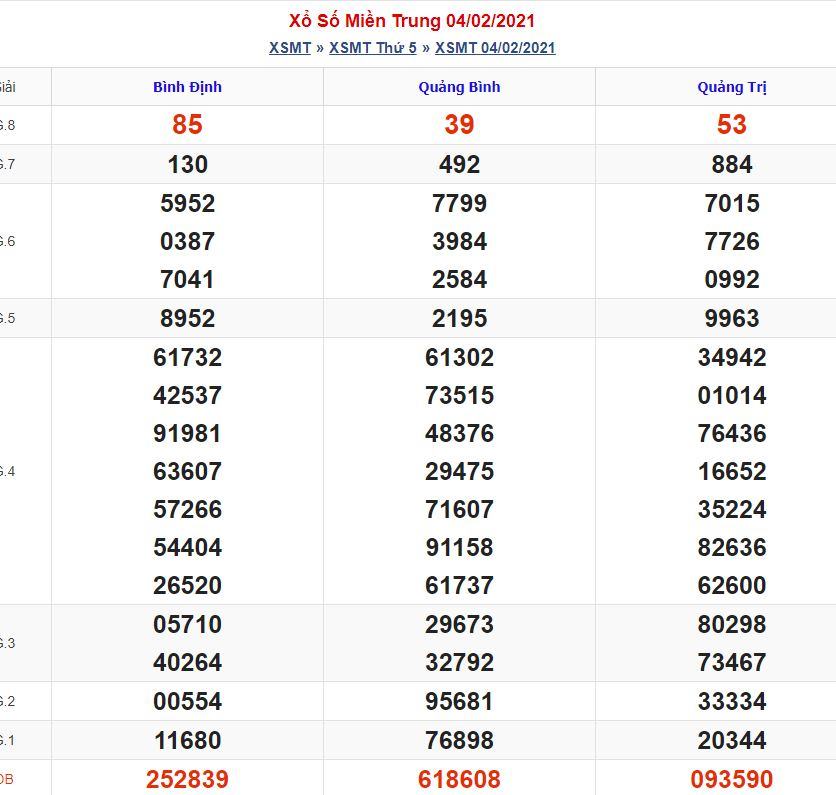Select the number 7799

459,203
